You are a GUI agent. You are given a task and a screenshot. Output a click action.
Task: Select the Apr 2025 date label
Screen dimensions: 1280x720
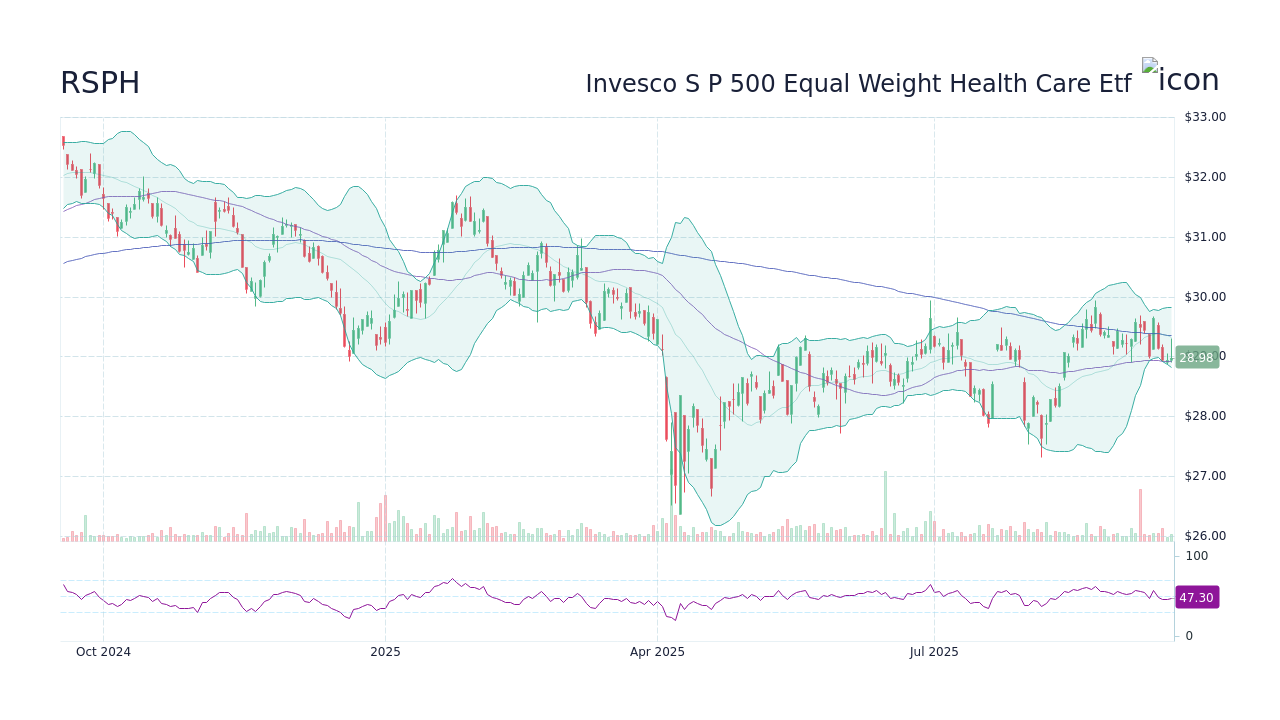click(x=657, y=651)
